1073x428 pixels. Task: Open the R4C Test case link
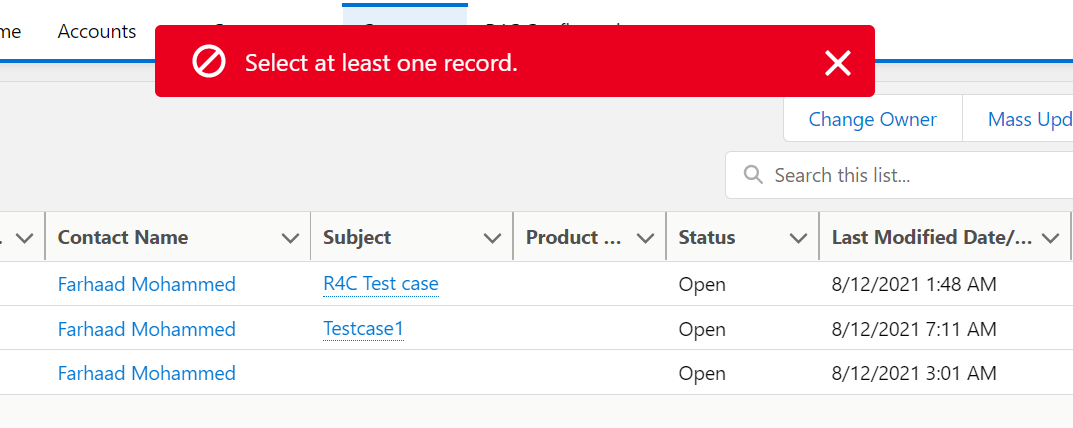pos(380,284)
